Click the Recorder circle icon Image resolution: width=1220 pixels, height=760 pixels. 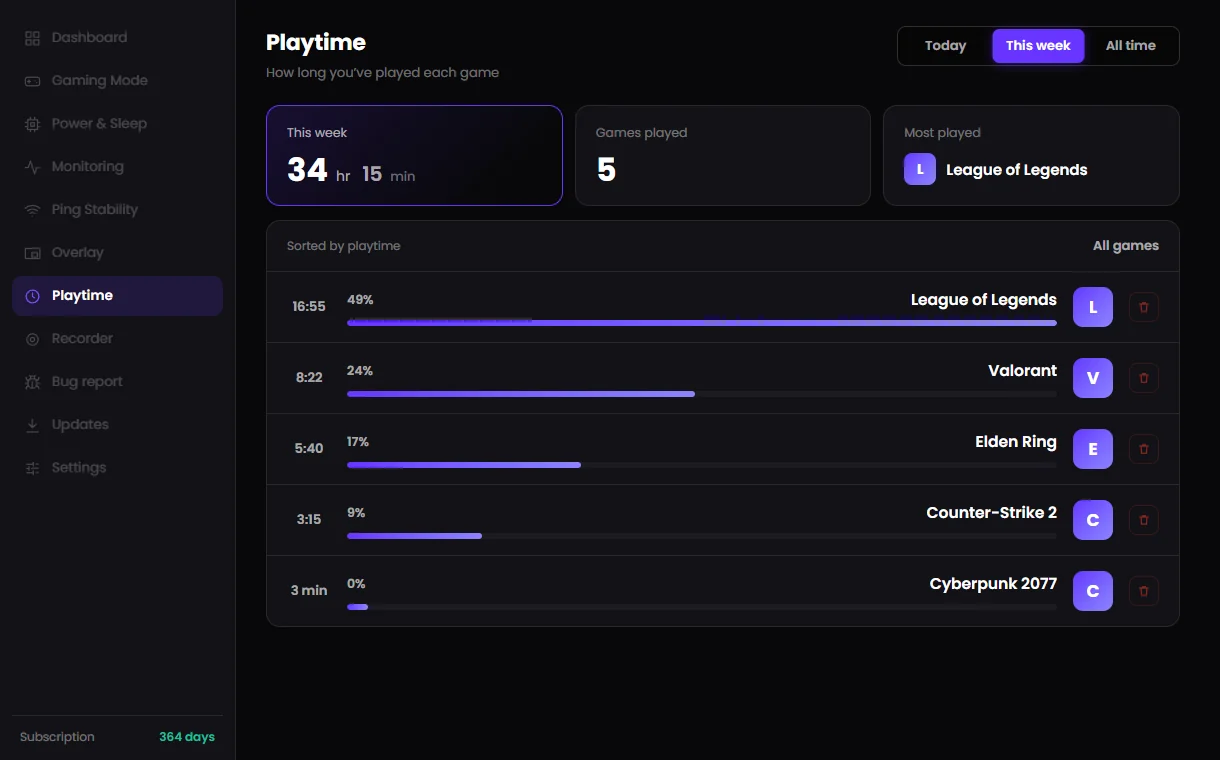(32, 339)
